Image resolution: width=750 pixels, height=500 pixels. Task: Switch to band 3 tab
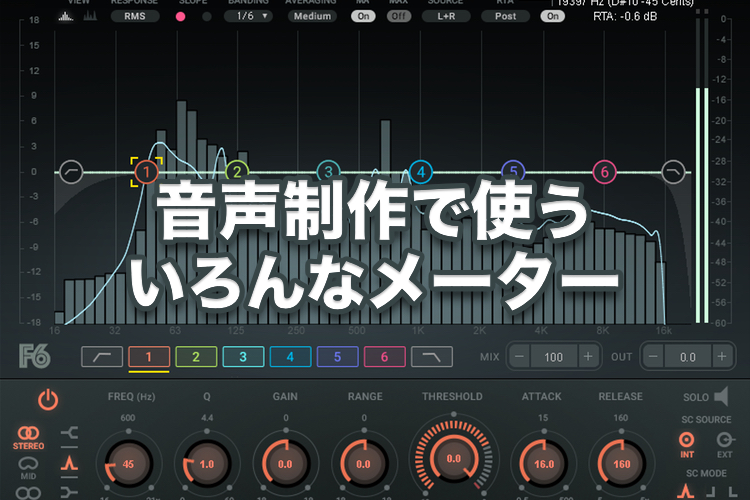click(x=243, y=357)
